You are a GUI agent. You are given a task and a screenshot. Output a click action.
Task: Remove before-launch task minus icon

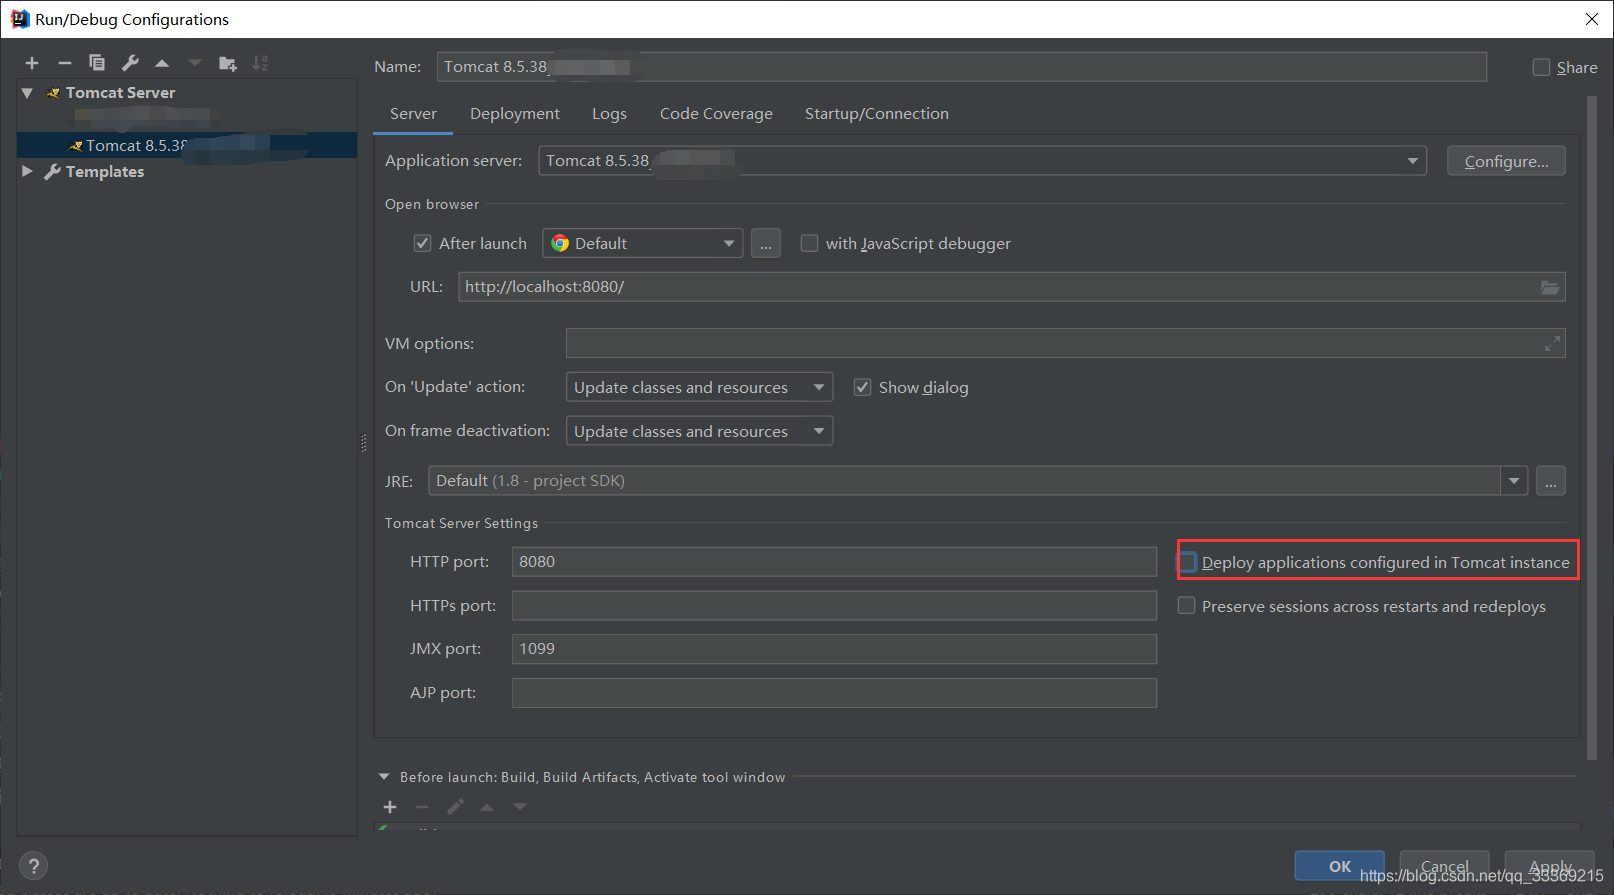(x=422, y=807)
